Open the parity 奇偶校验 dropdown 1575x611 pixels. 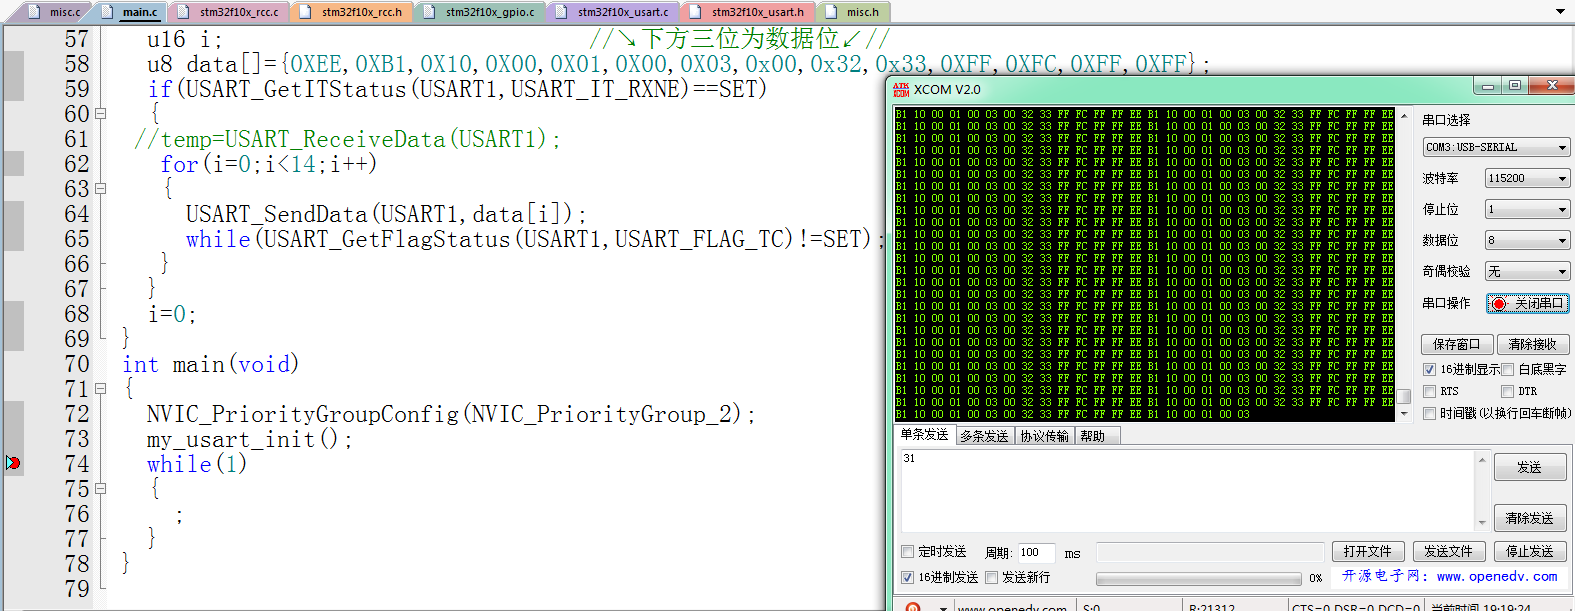click(x=1528, y=271)
